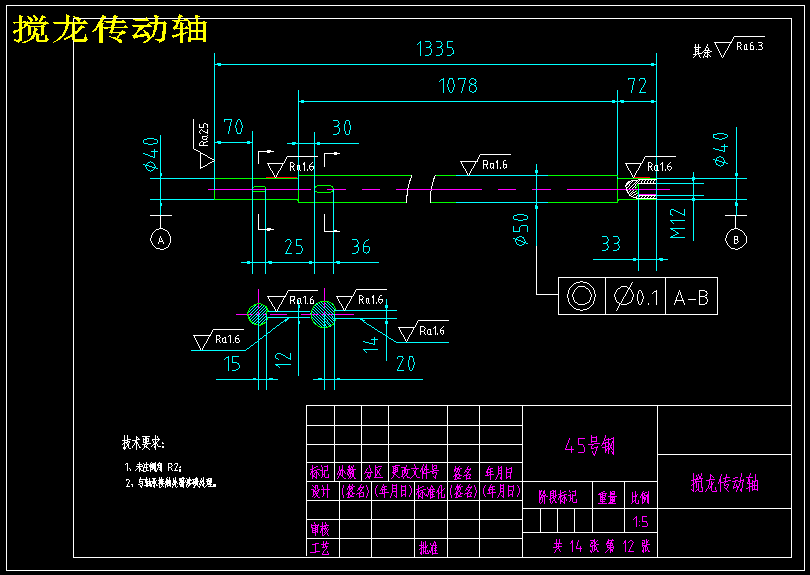Select the 共 14 张 第 12 张 sheet count
This screenshot has width=810, height=575.
point(601,546)
